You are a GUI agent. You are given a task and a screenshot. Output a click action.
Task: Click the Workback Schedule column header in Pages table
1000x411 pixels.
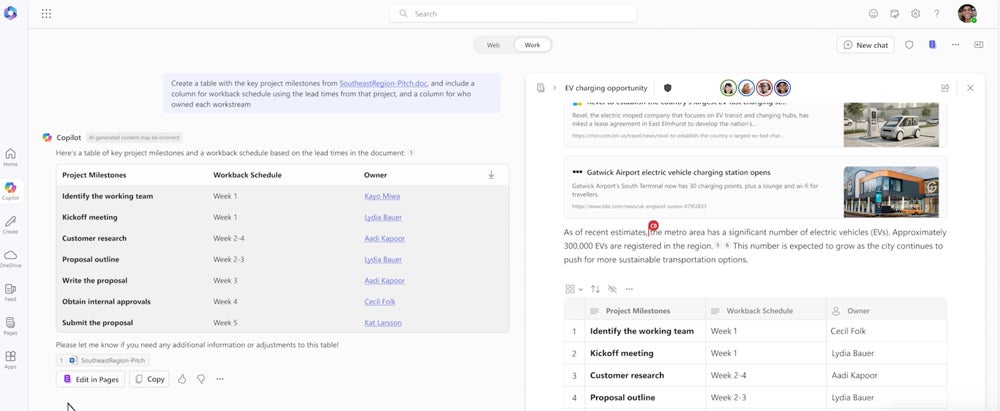tap(766, 311)
